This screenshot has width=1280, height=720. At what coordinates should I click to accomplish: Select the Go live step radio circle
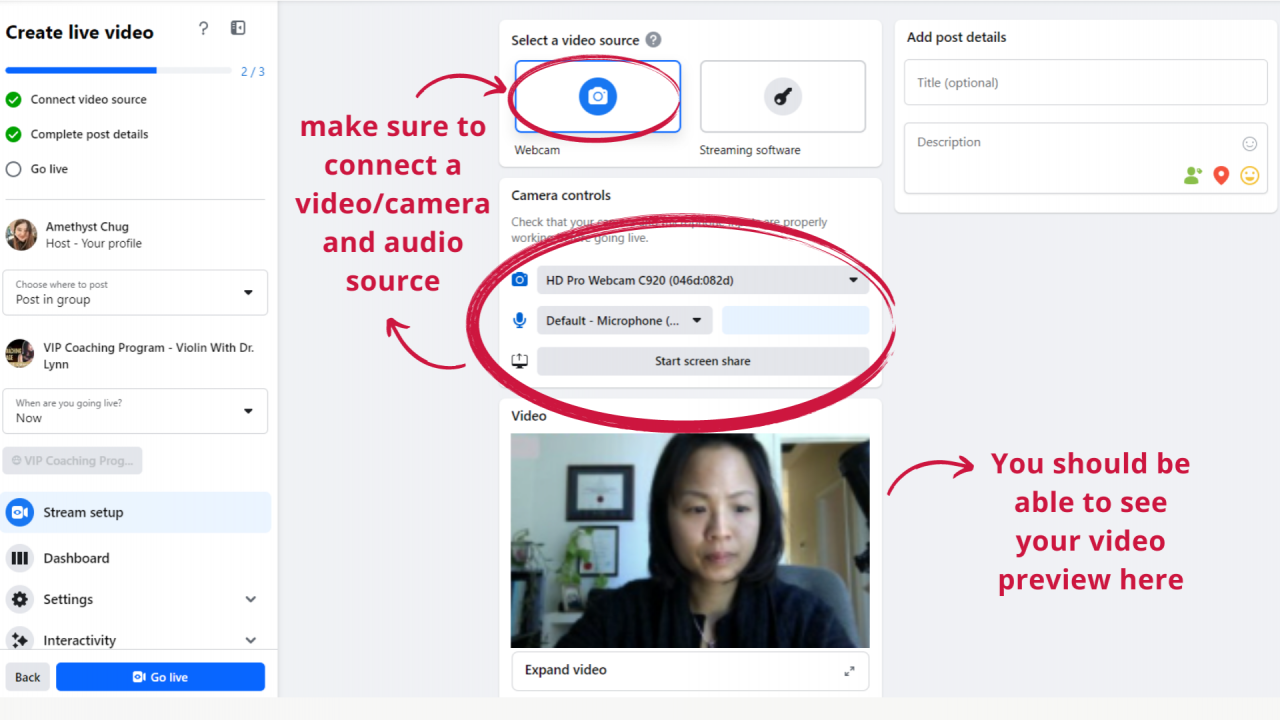pyautogui.click(x=14, y=169)
